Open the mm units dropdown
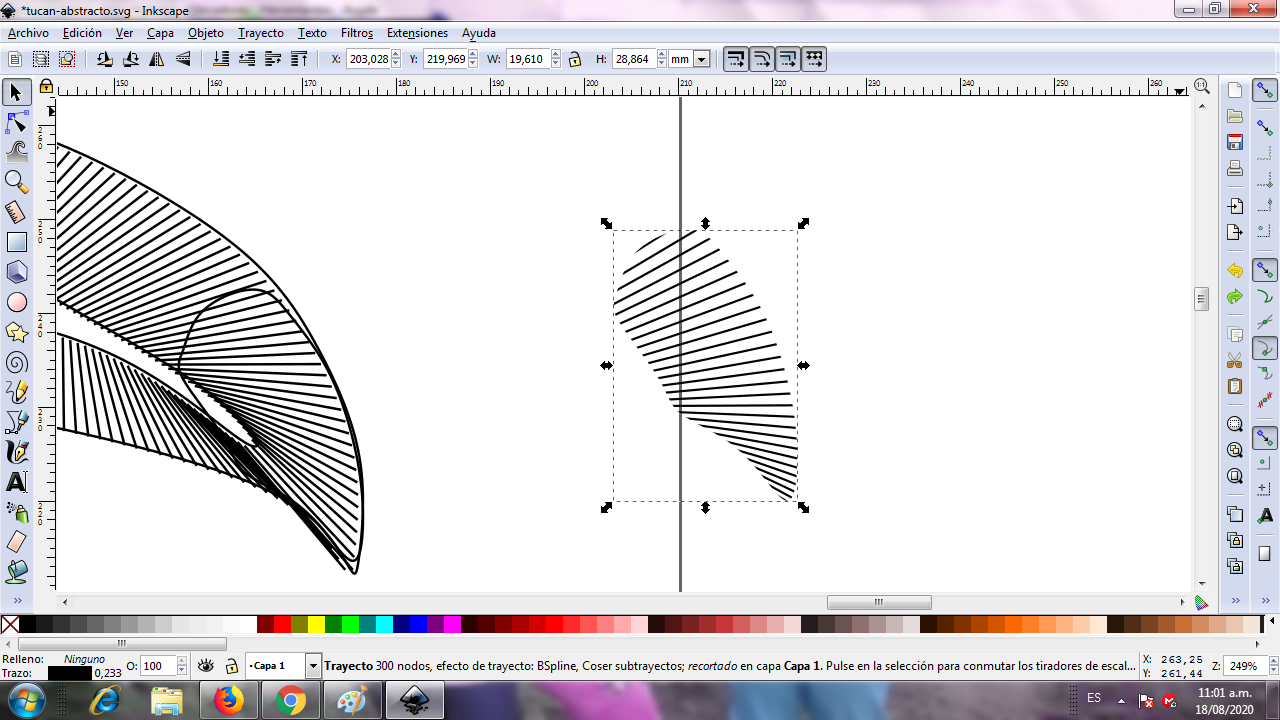The image size is (1280, 720). point(701,59)
